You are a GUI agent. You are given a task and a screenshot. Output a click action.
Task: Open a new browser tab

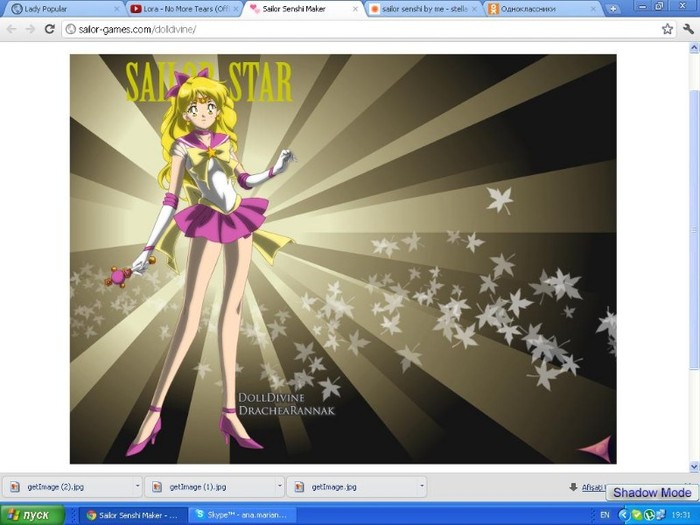[x=613, y=9]
